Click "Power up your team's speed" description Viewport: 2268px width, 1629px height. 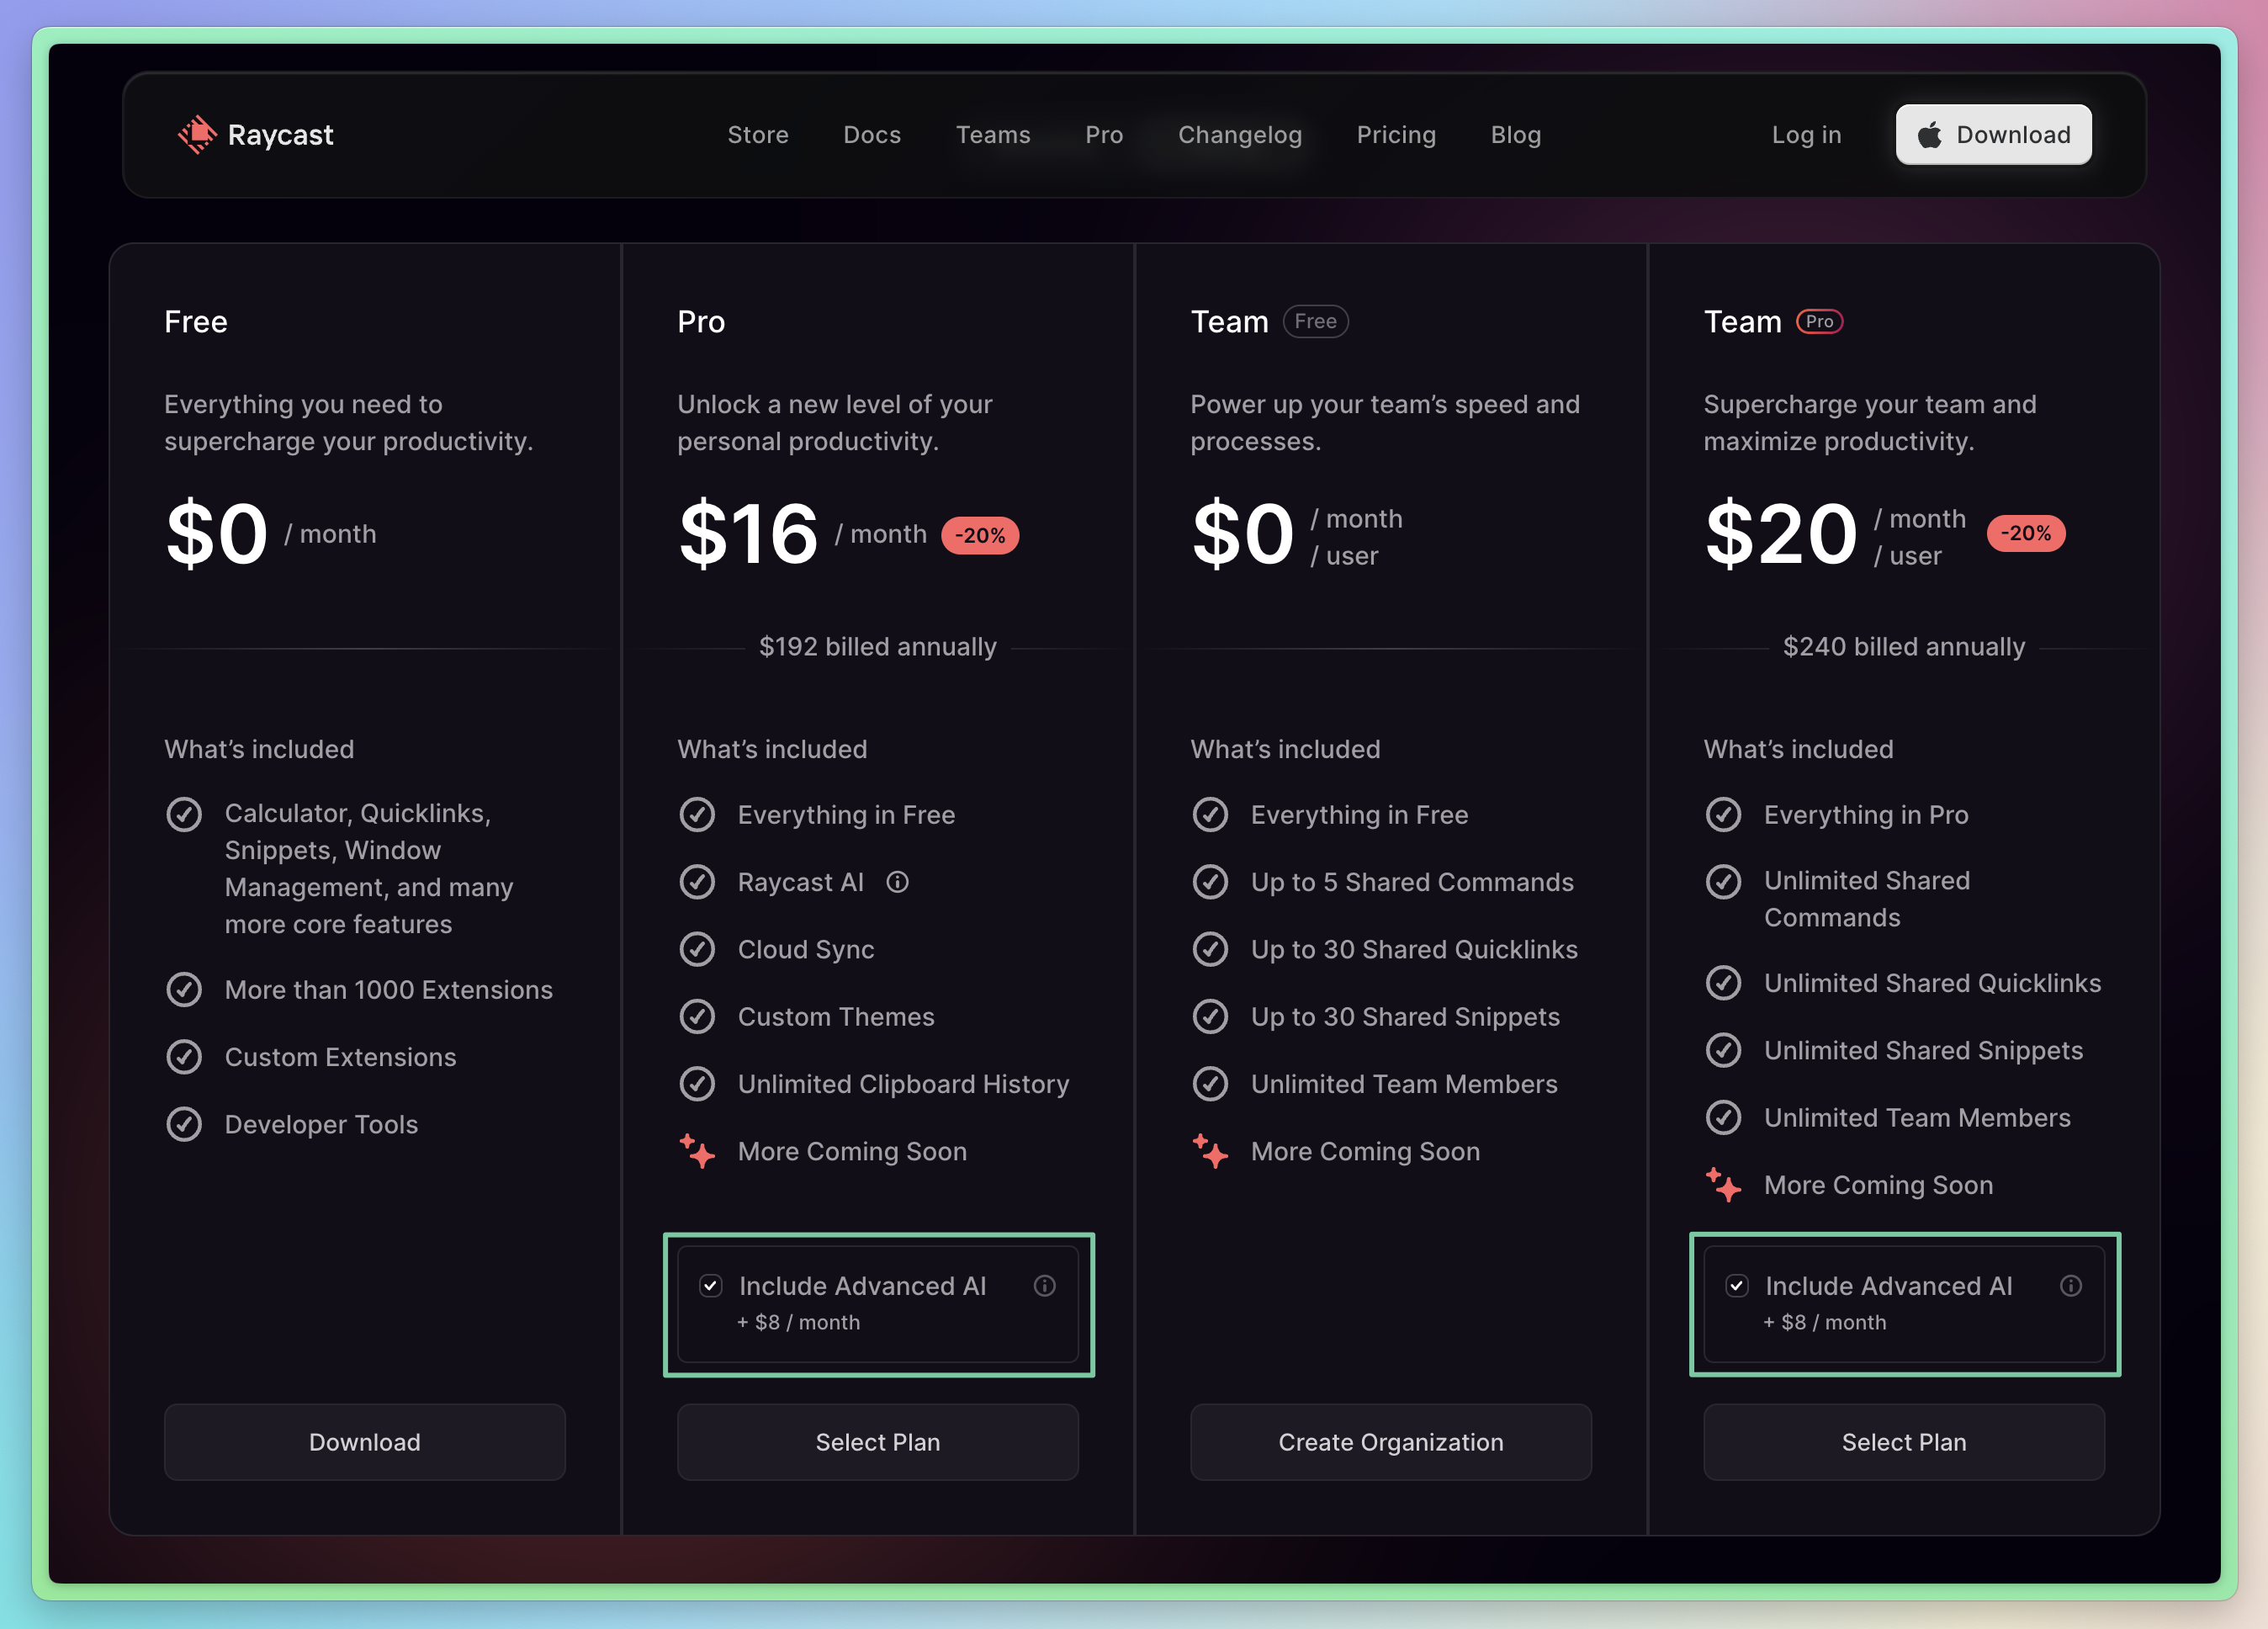pos(1385,423)
